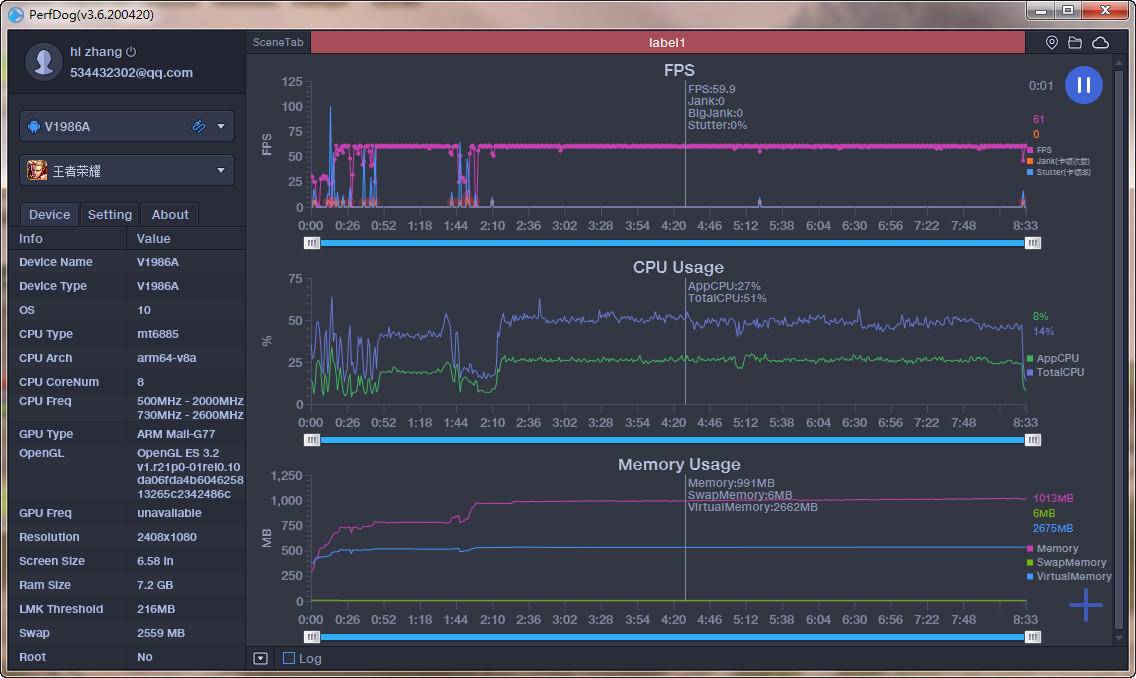Enable the Log checkbox
The height and width of the screenshot is (678, 1136).
coord(289,658)
